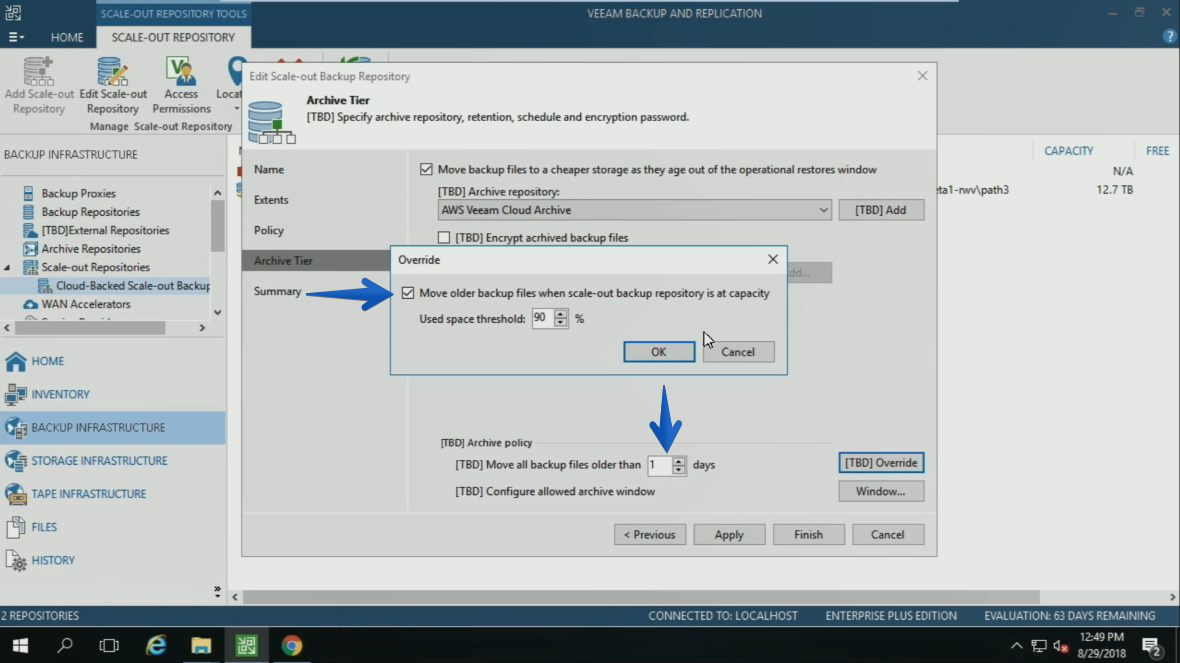This screenshot has width=1180, height=663.
Task: Open File Explorer from taskbar
Action: coord(201,646)
